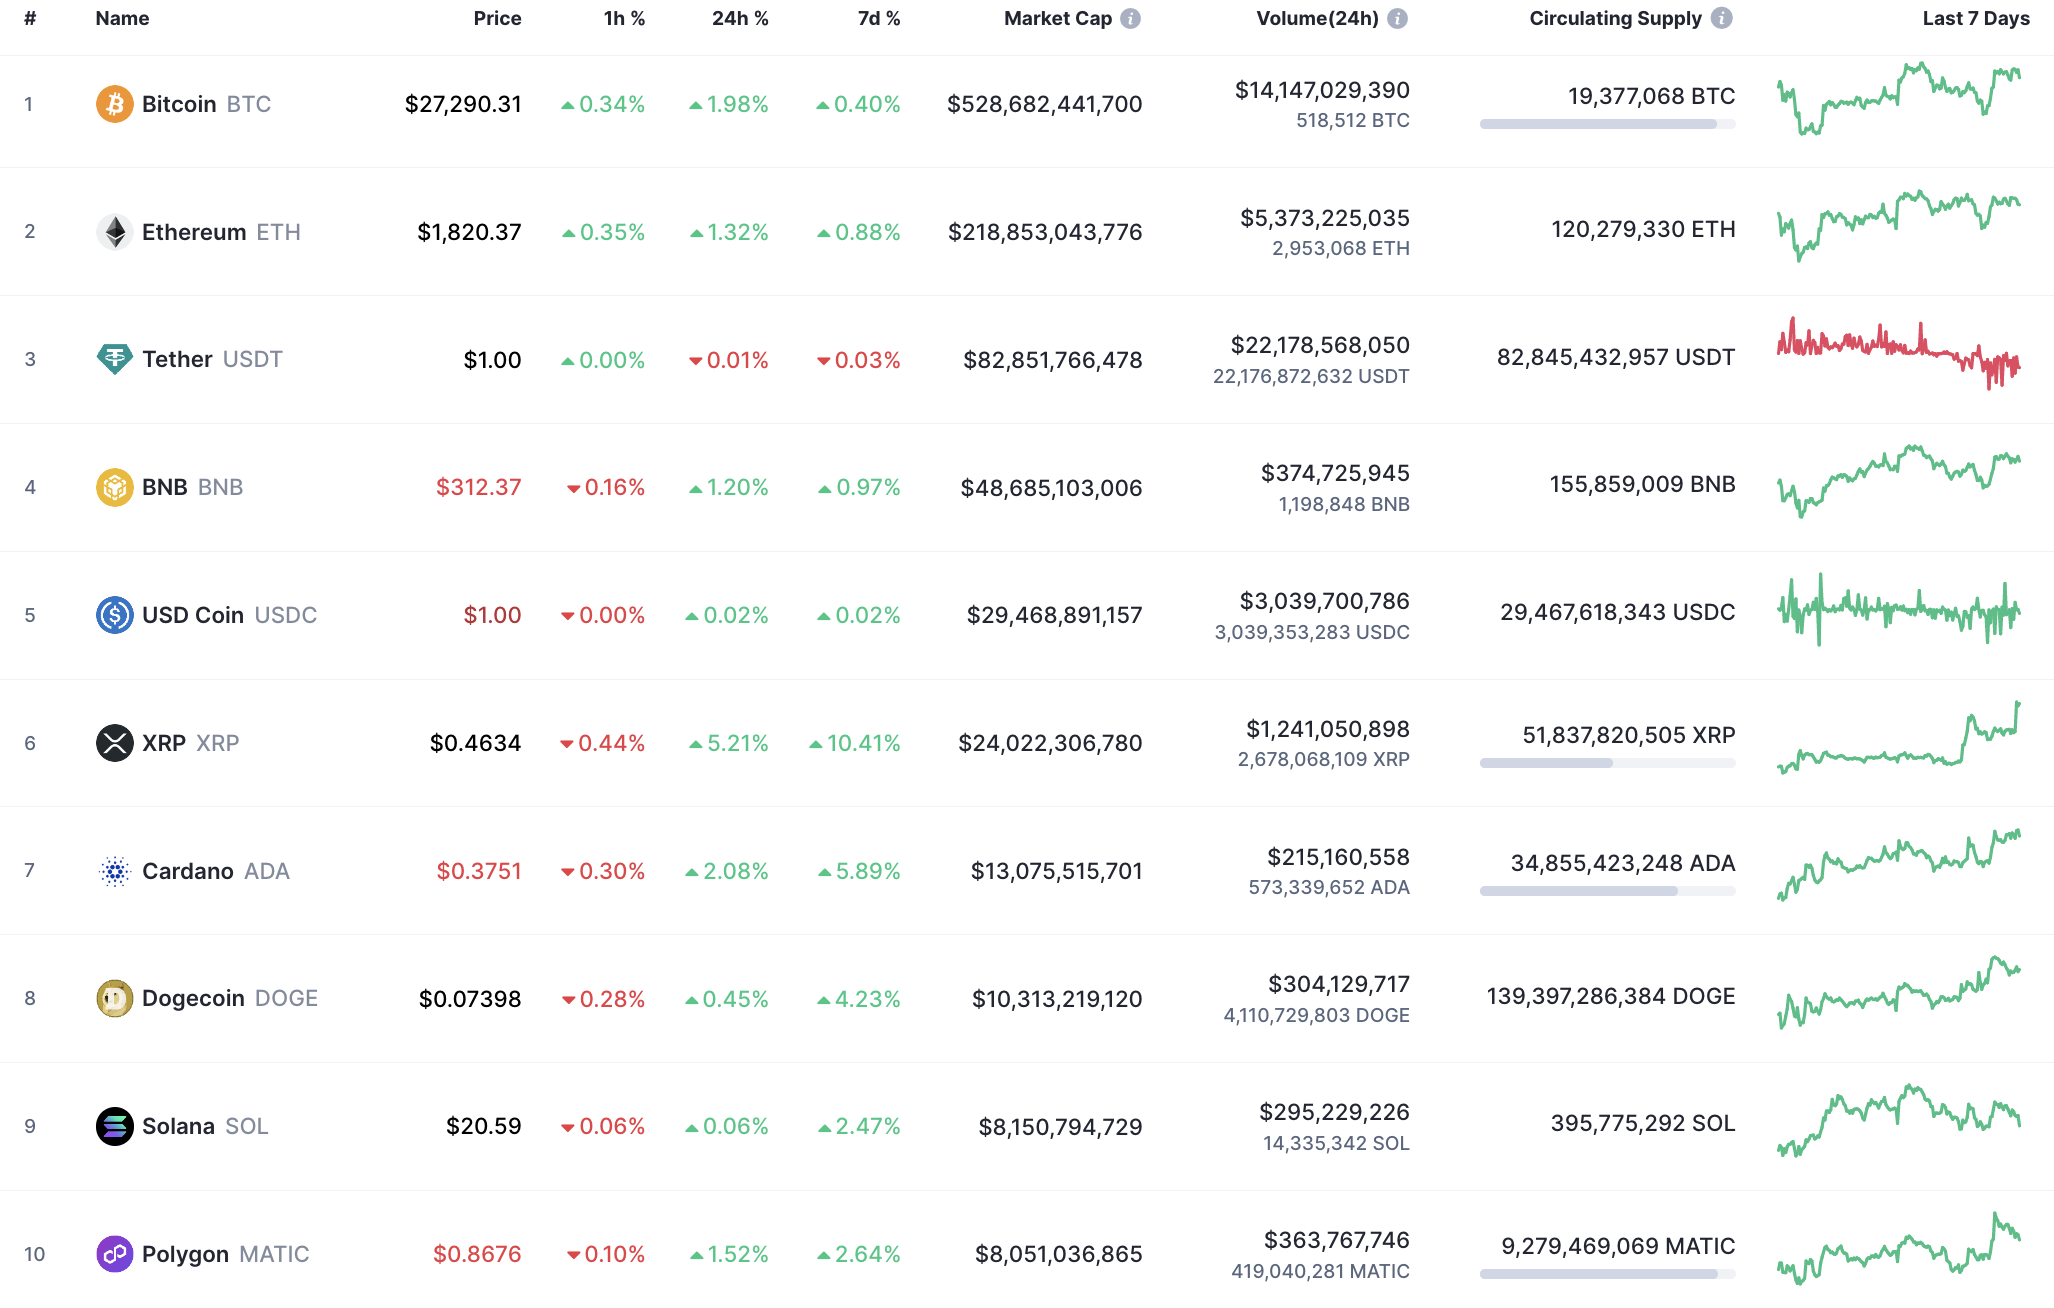The height and width of the screenshot is (1308, 2054).
Task: Open the Solana SOL link
Action: (205, 1126)
